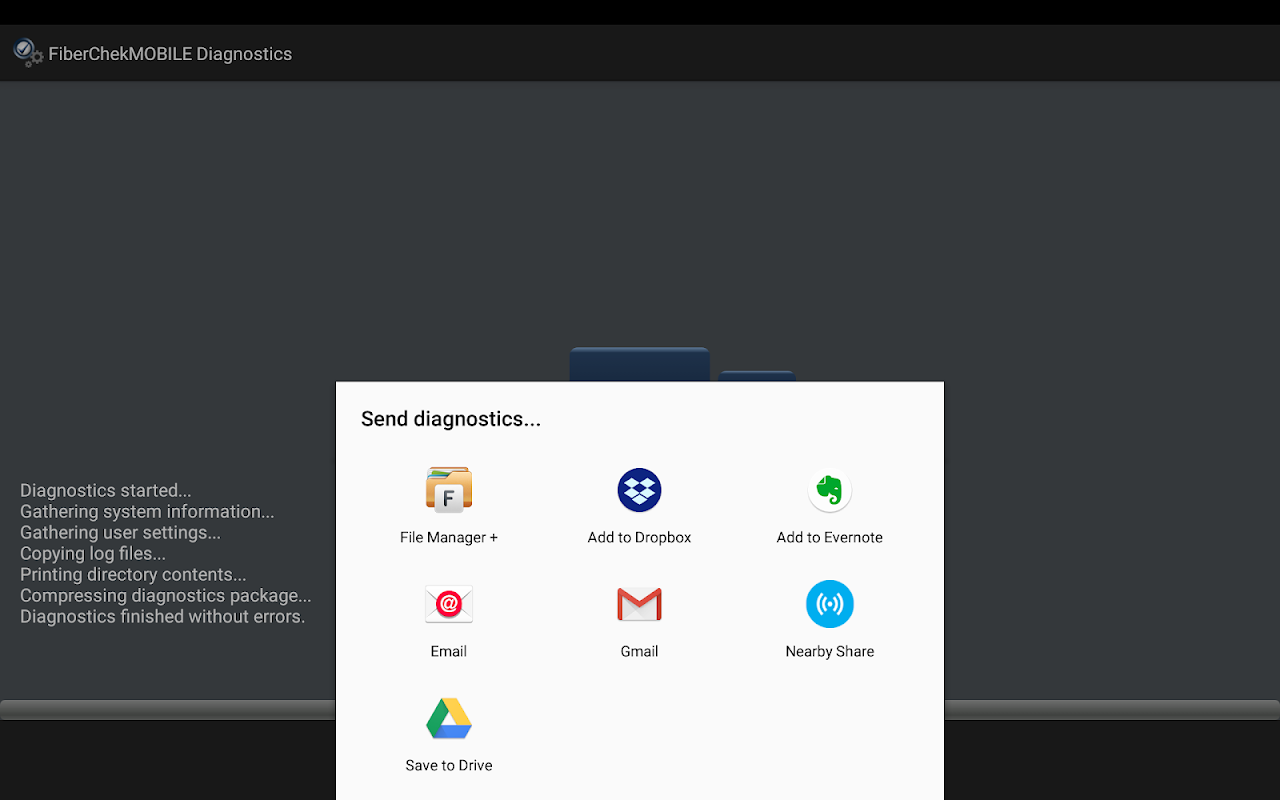Click the "Gathering user settings..." log line

[120, 532]
